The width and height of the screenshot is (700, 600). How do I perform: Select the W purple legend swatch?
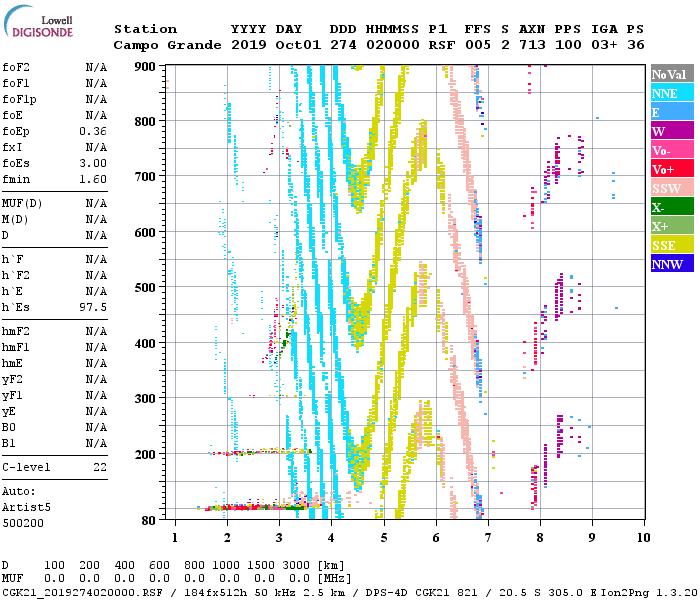click(672, 131)
